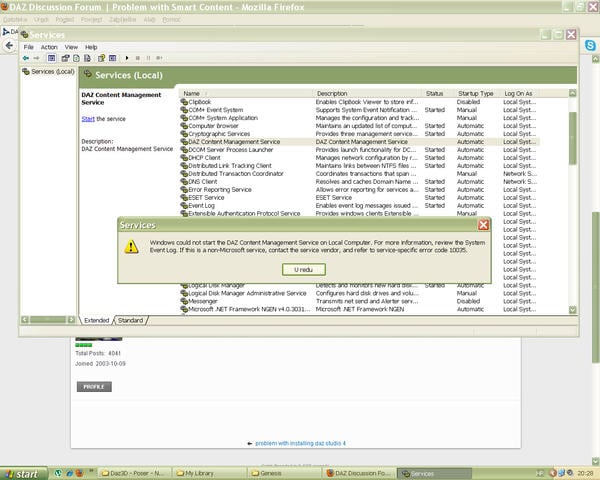Sort by the Description column header
The width and height of the screenshot is (600, 480).
(x=367, y=93)
